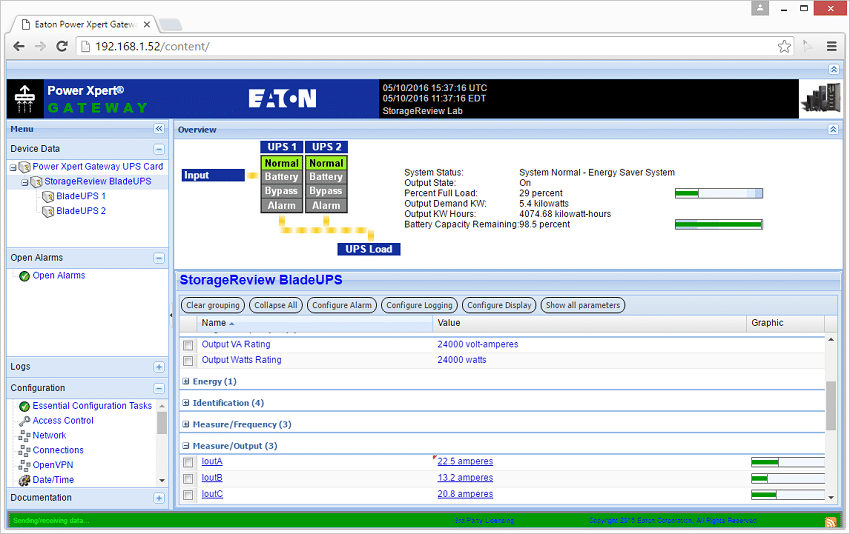850x534 pixels.
Task: Click the UPS 1 header in the diagram
Action: pos(282,147)
